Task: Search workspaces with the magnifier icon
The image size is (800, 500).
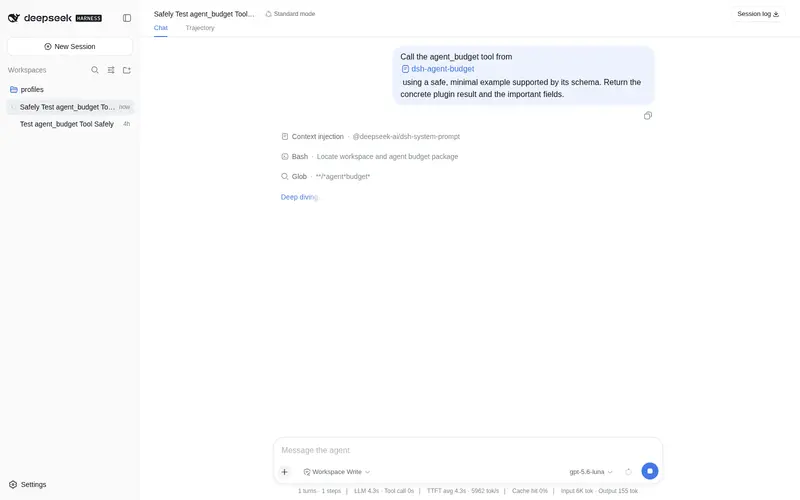Action: (x=95, y=70)
